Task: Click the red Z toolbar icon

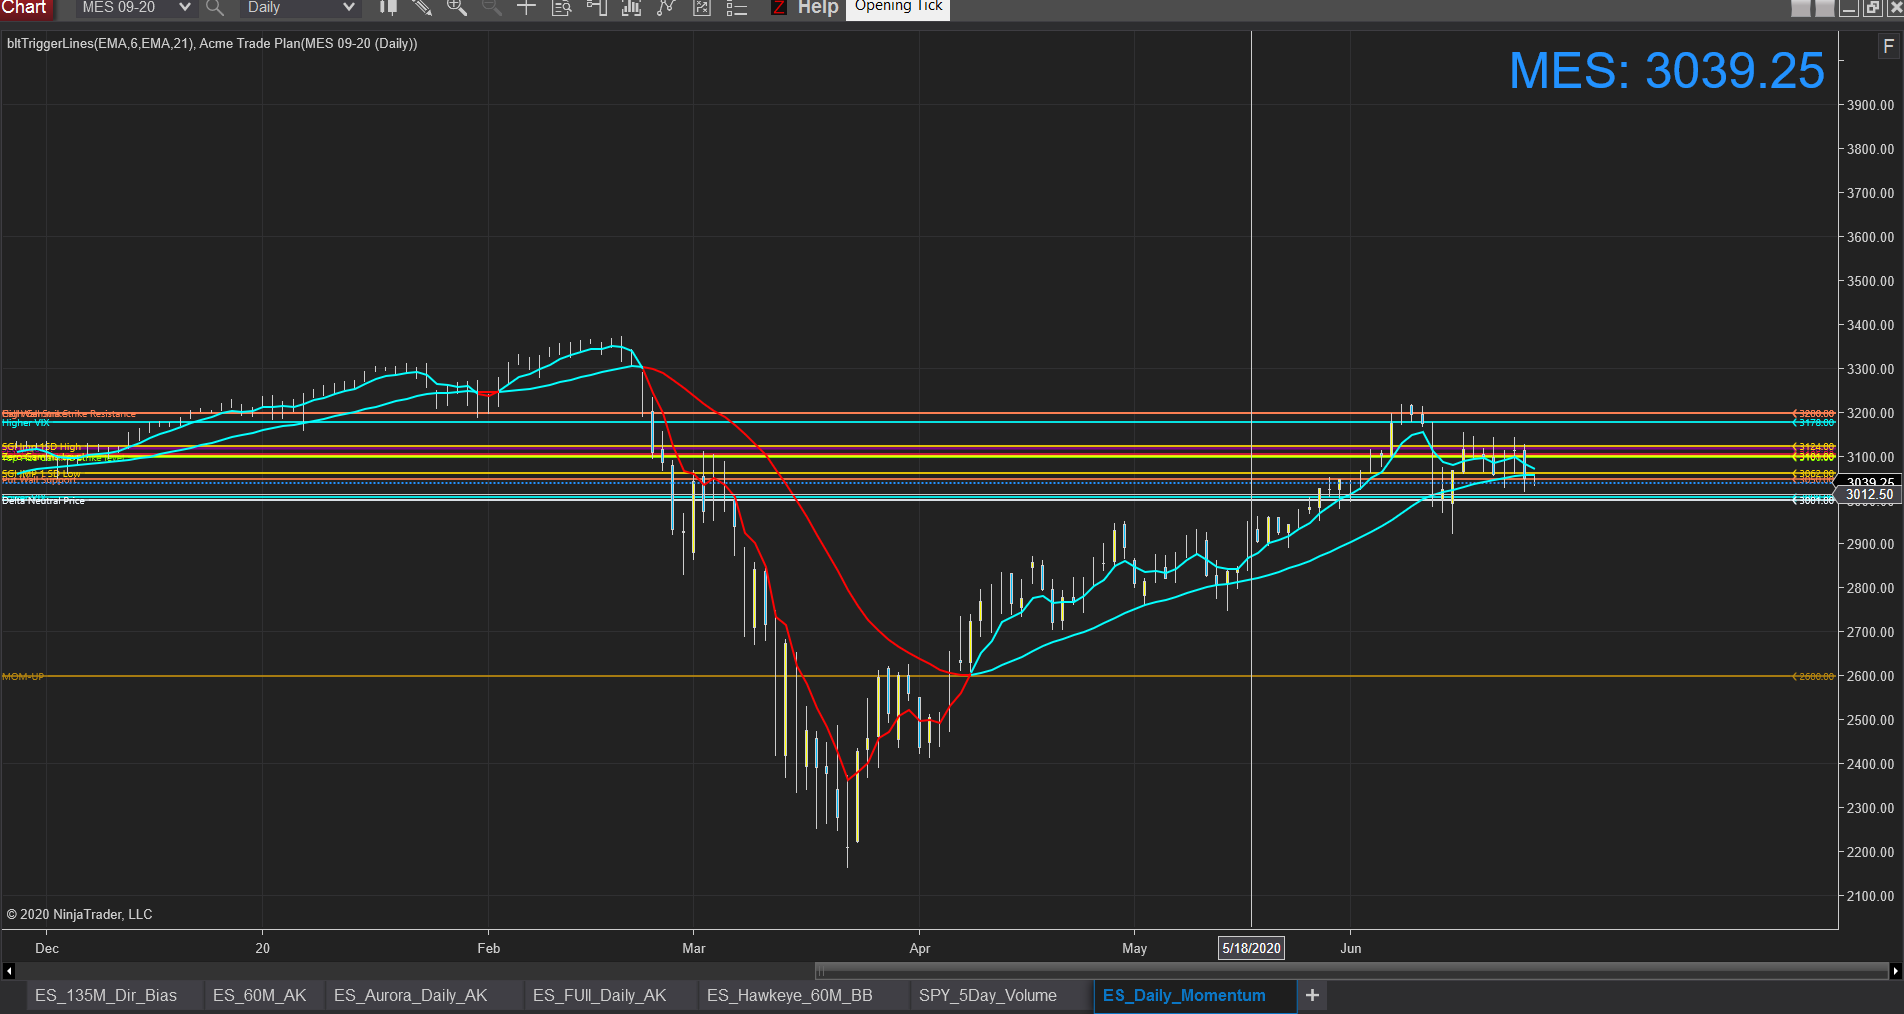Action: 778,8
